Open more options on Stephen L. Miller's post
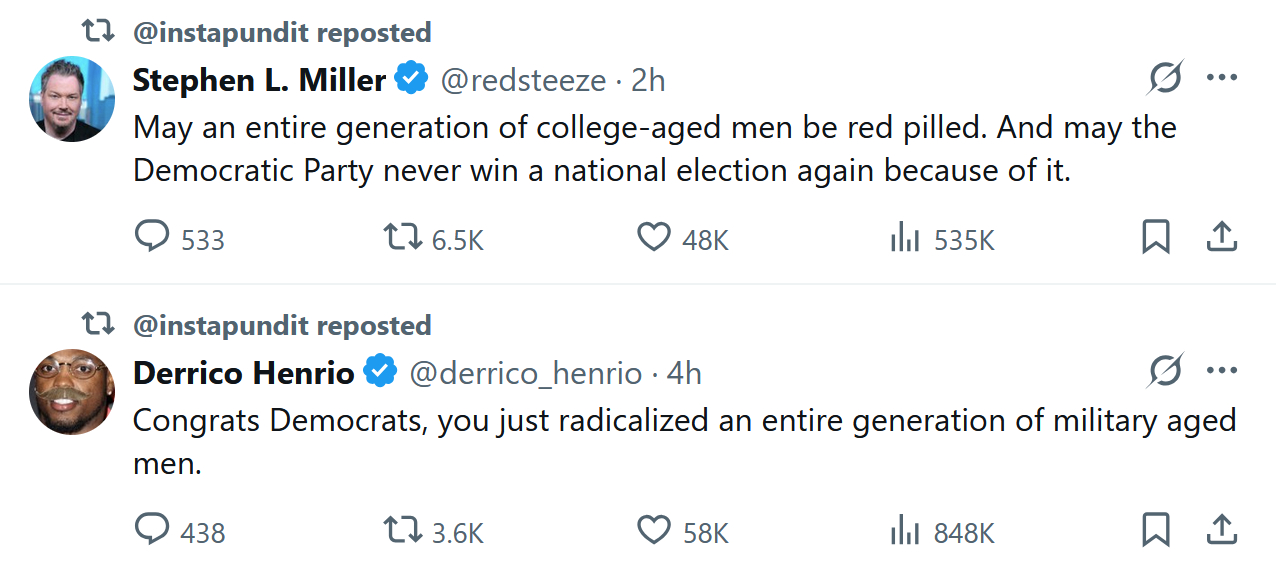Screen dimensions: 1276x571 click(1222, 78)
